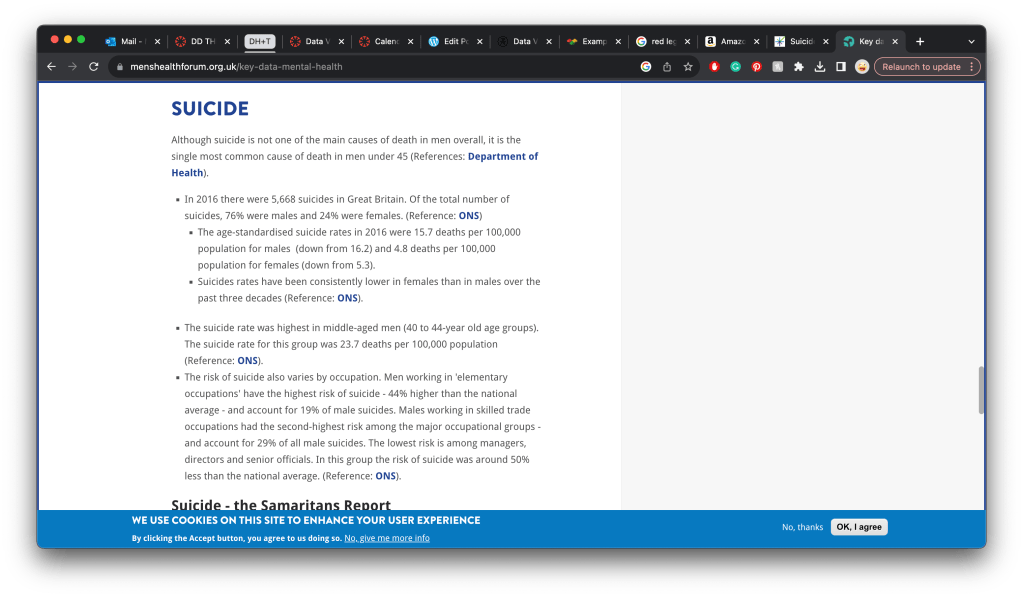
Task: Open the Department of Health reference link
Action: coord(502,157)
